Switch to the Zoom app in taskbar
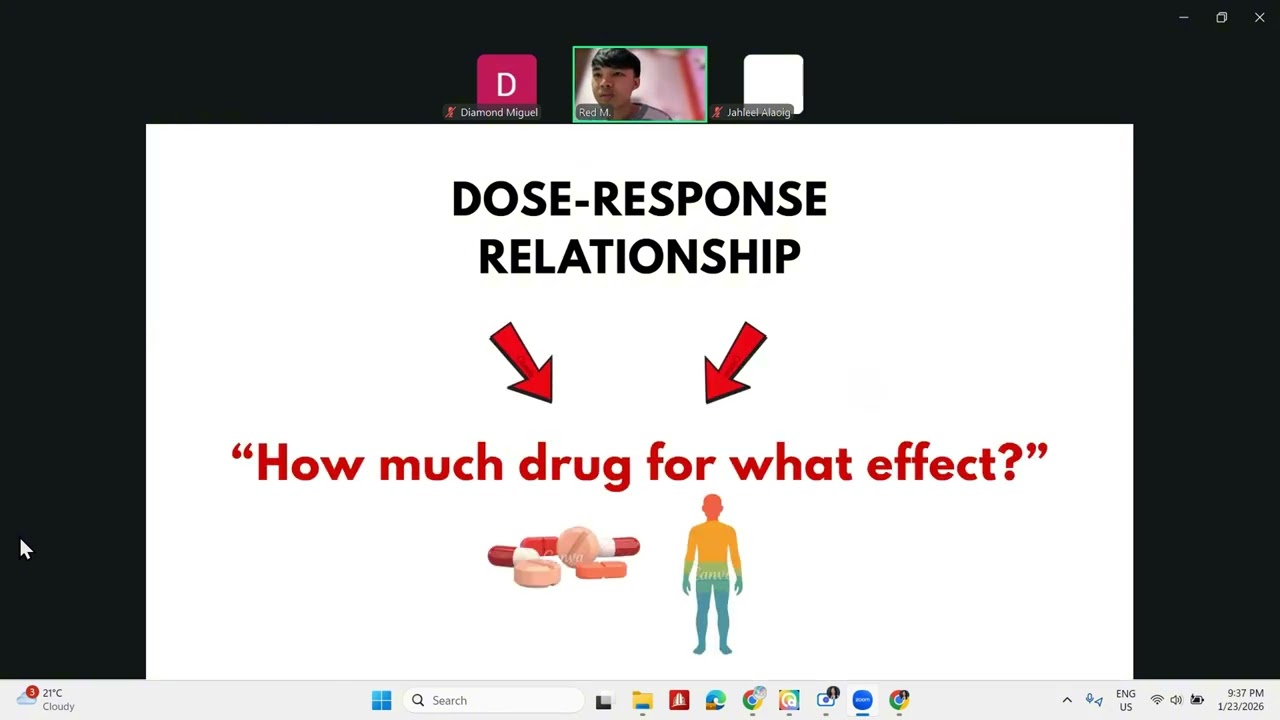The image size is (1280, 720). [862, 700]
